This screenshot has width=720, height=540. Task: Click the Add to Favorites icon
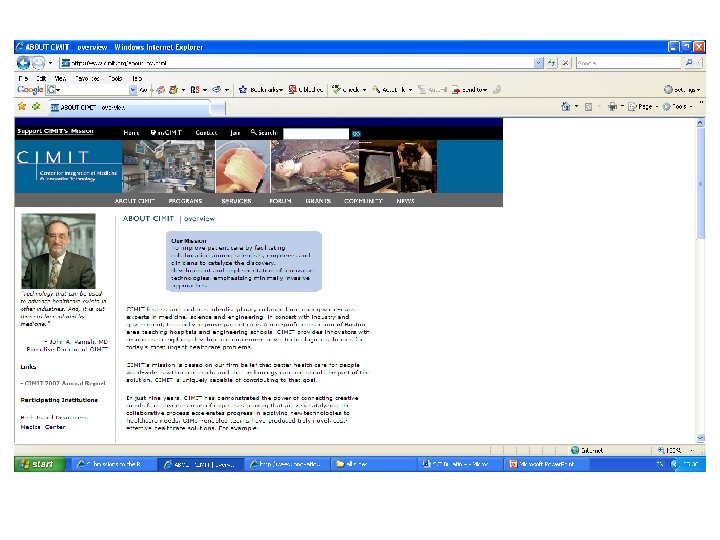(36, 107)
